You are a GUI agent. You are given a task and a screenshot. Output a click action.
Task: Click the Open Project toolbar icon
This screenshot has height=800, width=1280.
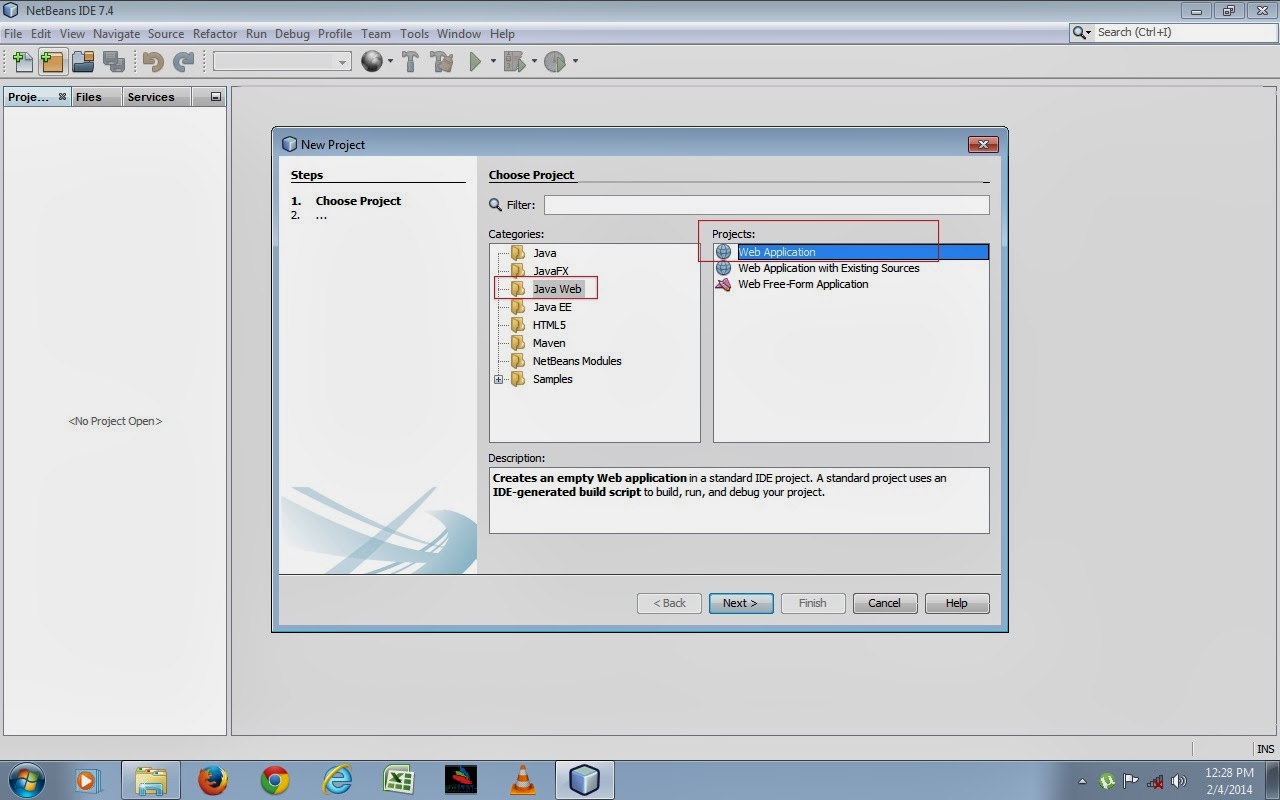pos(83,62)
